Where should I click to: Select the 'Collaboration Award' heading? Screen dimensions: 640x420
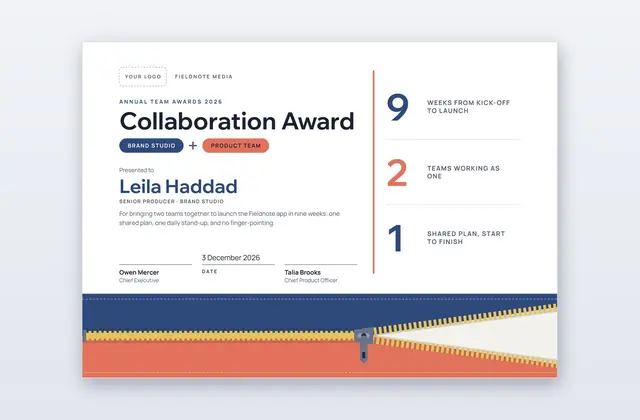click(x=237, y=121)
